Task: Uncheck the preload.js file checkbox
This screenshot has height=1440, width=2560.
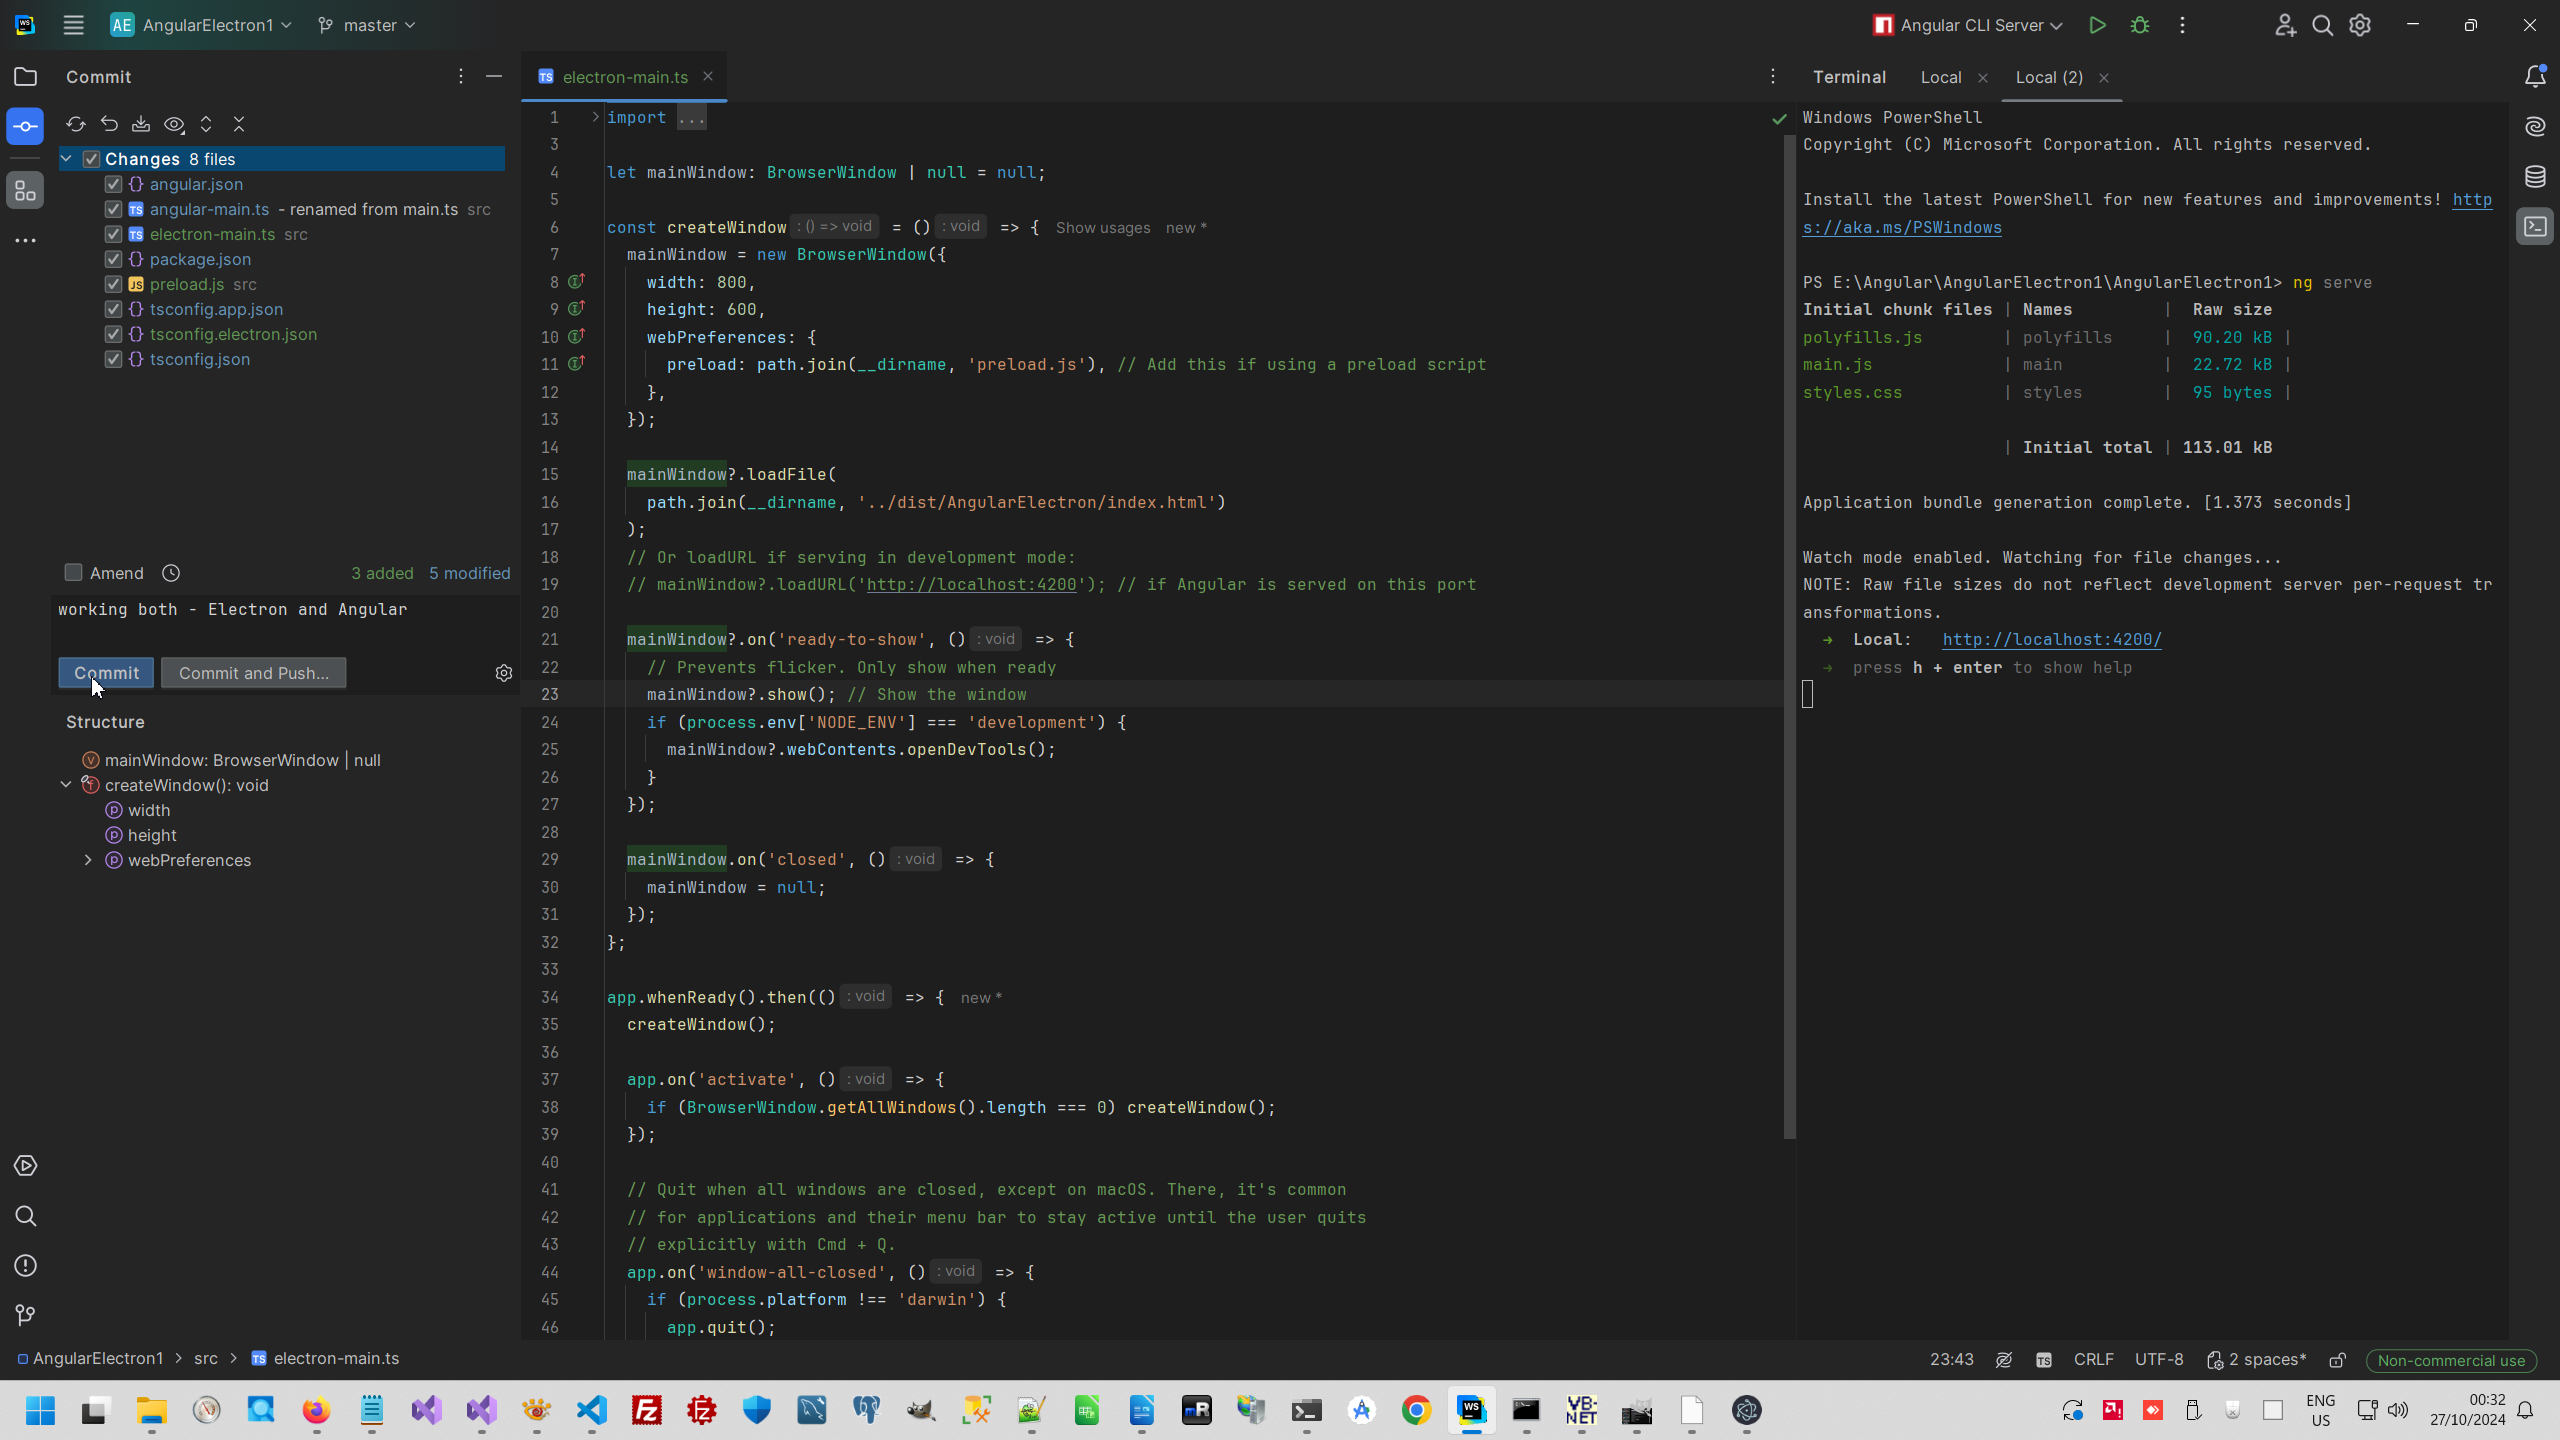Action: 113,284
